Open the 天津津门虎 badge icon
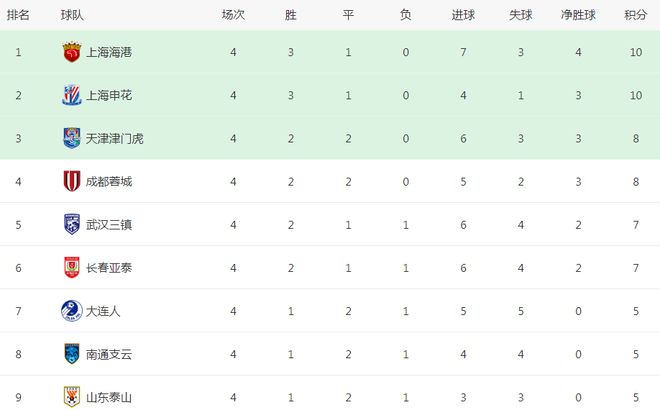 point(72,138)
